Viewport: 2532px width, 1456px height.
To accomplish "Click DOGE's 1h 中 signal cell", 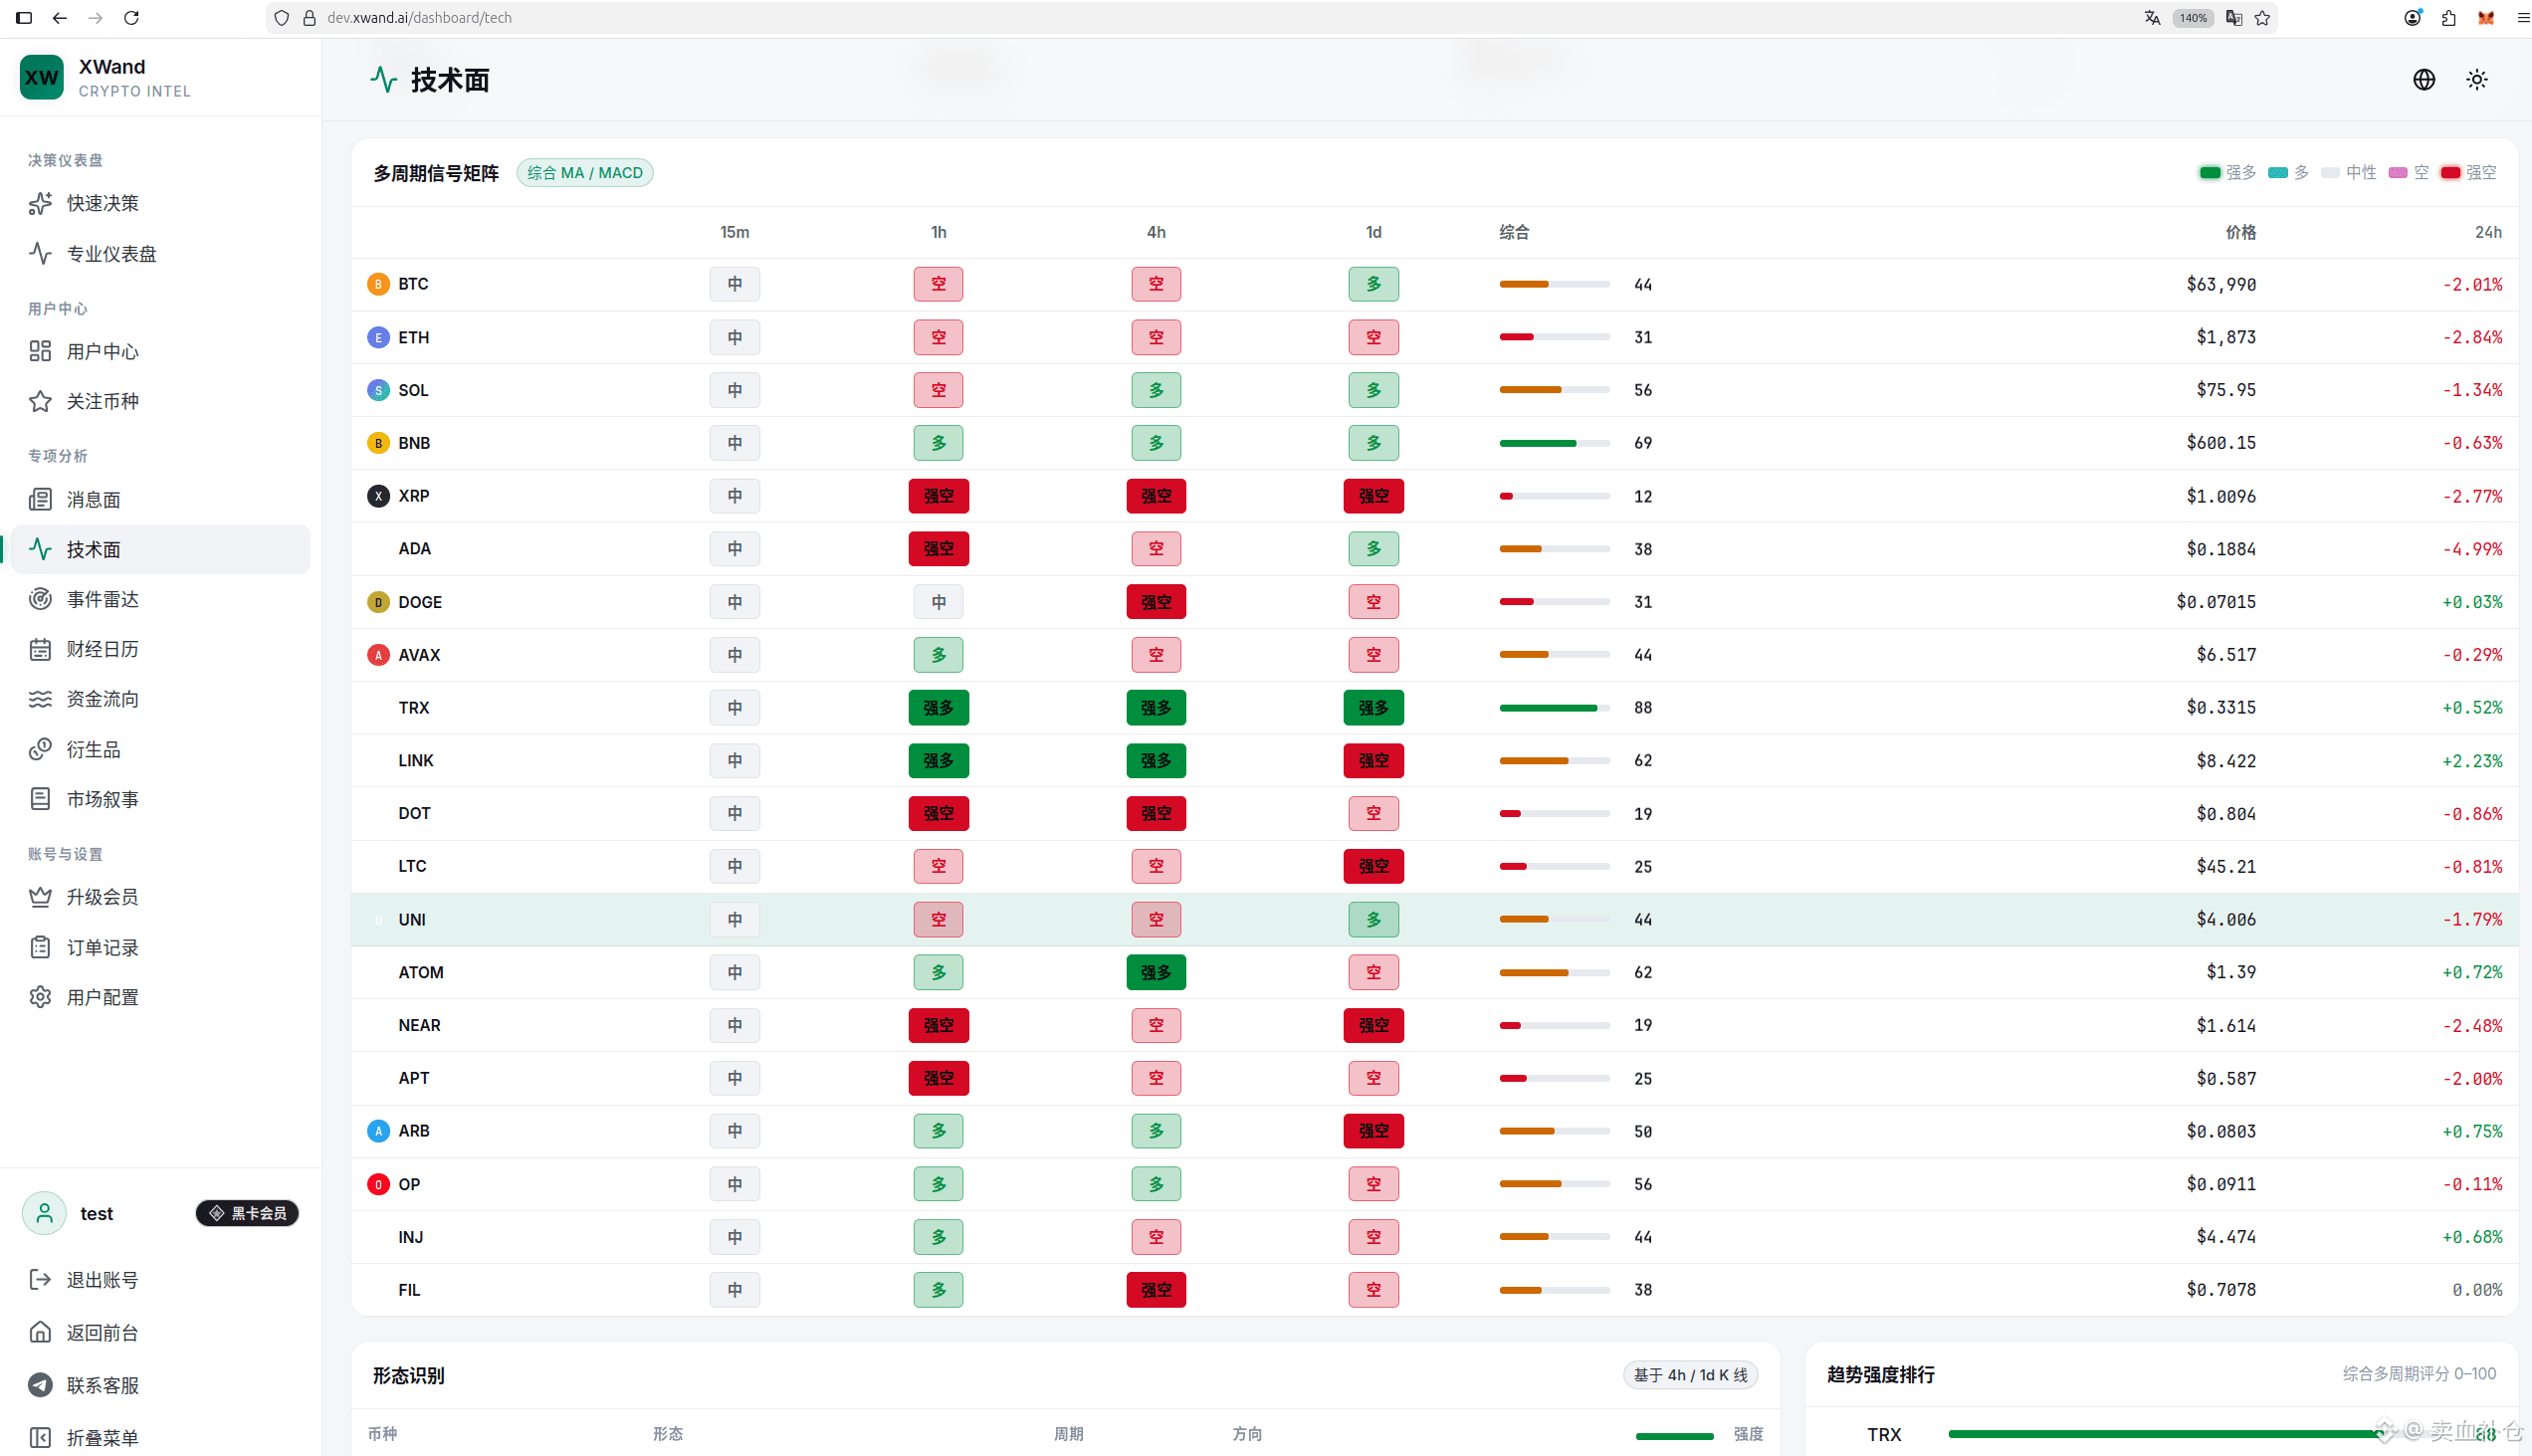I will click(938, 602).
